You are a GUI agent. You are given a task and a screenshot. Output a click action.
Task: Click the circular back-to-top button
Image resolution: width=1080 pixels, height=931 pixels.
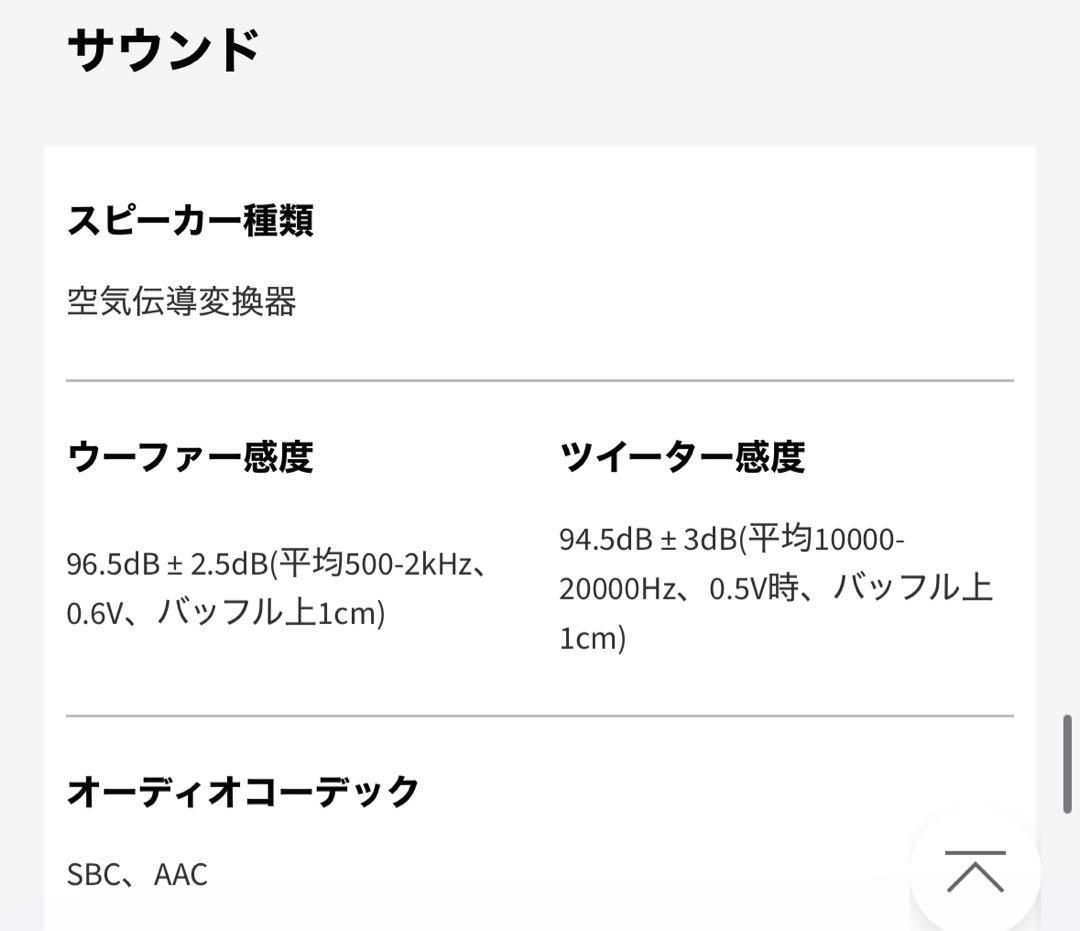coord(975,872)
